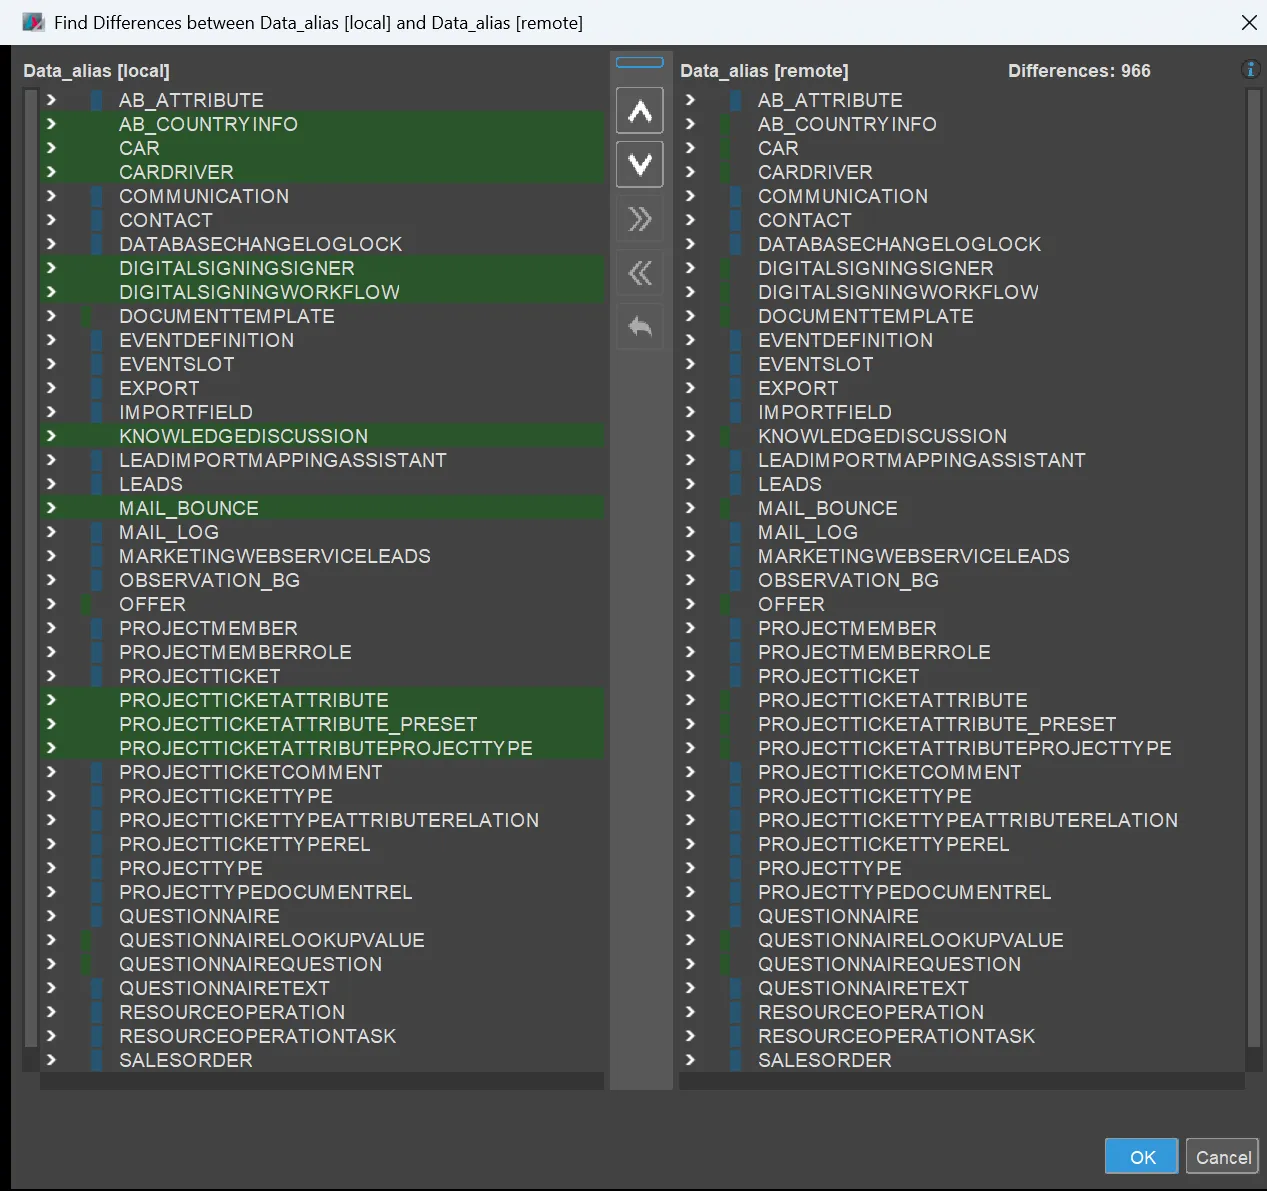Click the green marker icon of local DOCUMENTTEMPLATE
1267x1191 pixels.
click(x=86, y=316)
